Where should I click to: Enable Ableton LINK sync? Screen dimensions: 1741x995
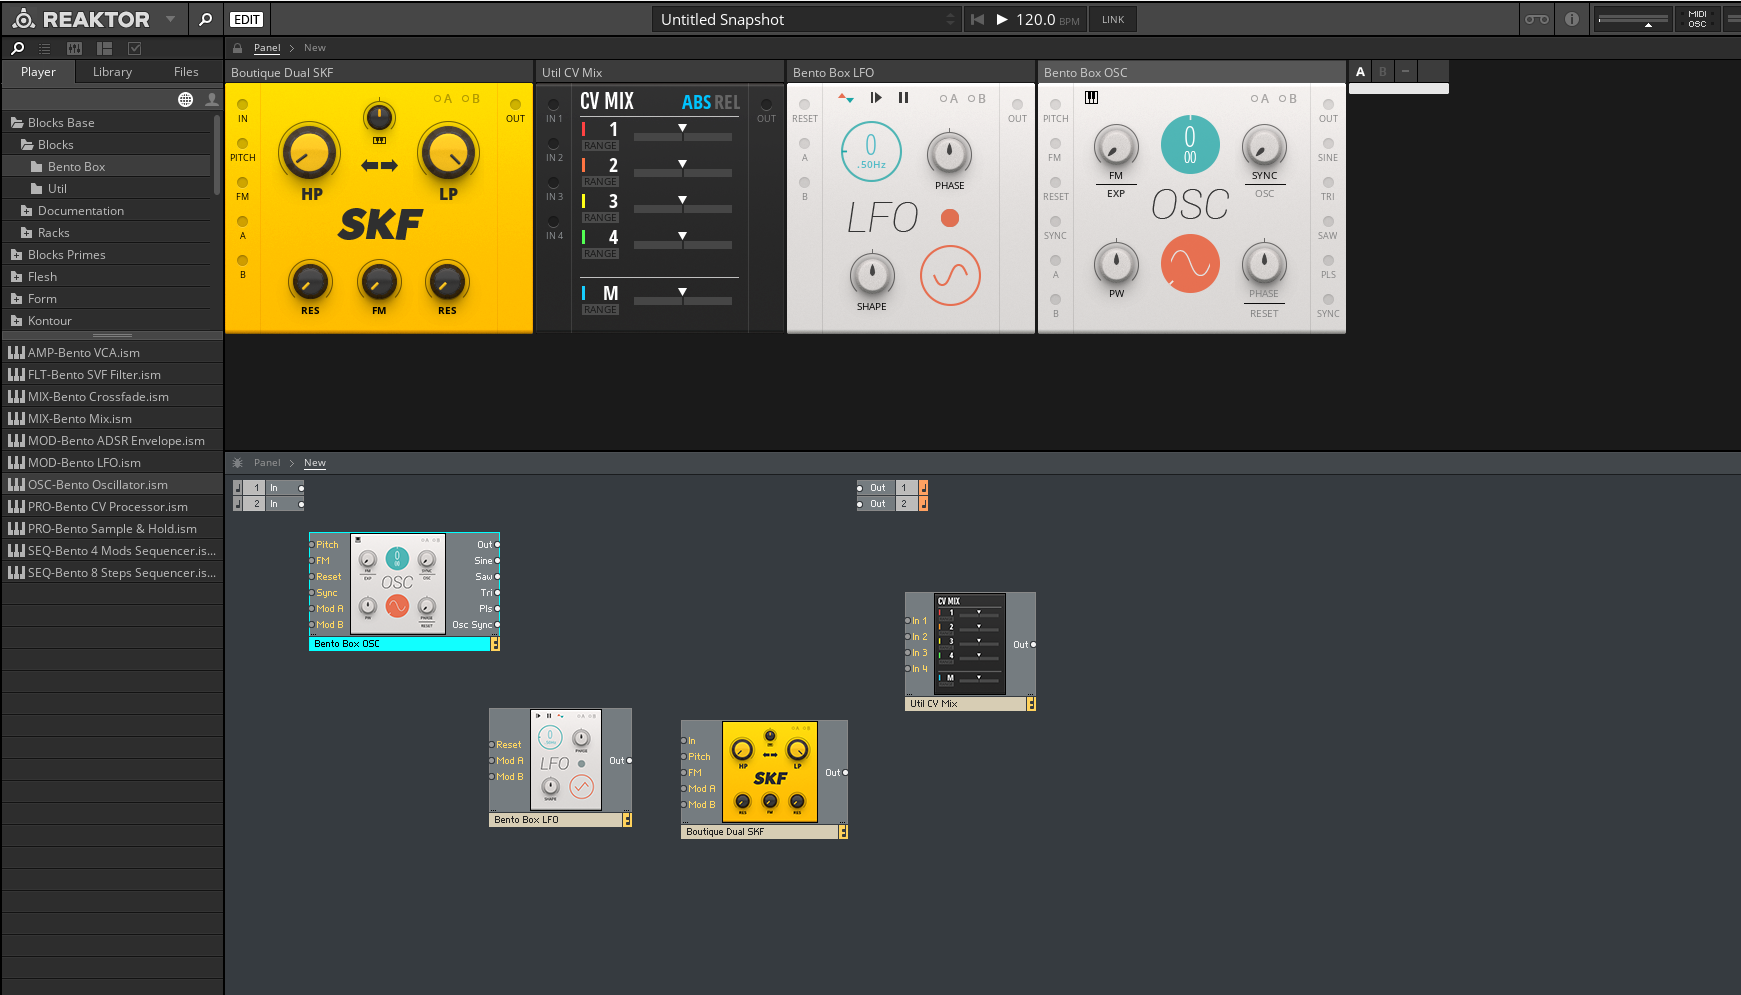tap(1113, 19)
